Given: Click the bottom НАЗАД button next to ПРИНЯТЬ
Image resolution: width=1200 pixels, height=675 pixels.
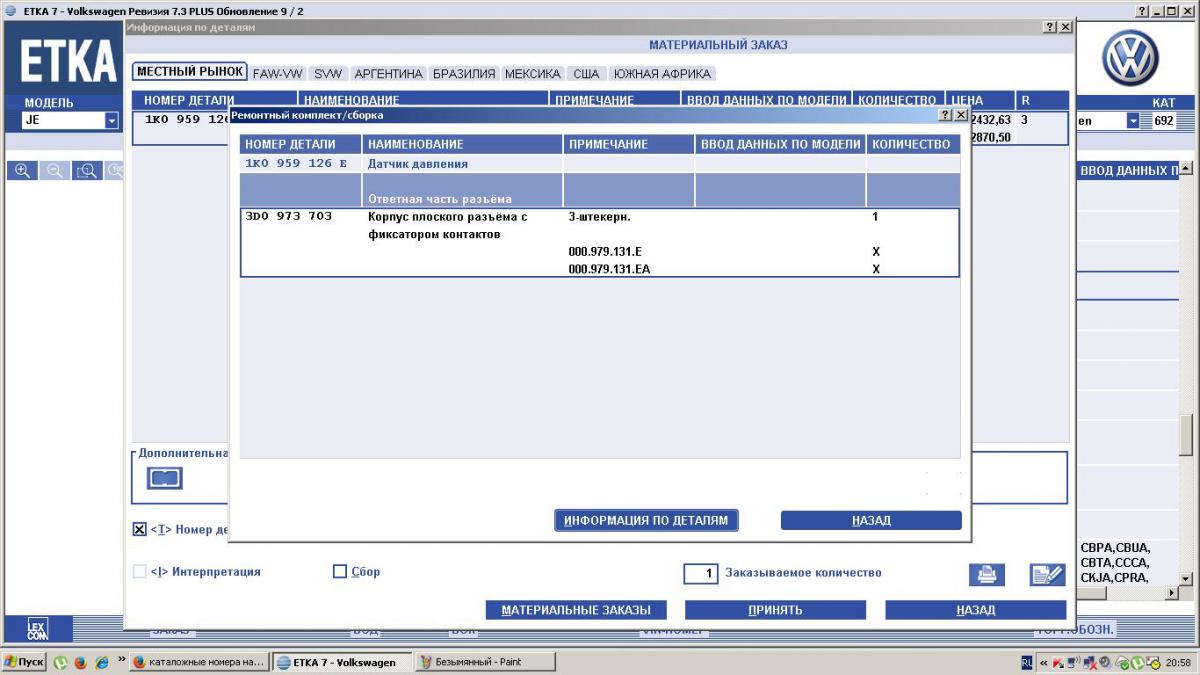Looking at the screenshot, I should [x=976, y=610].
